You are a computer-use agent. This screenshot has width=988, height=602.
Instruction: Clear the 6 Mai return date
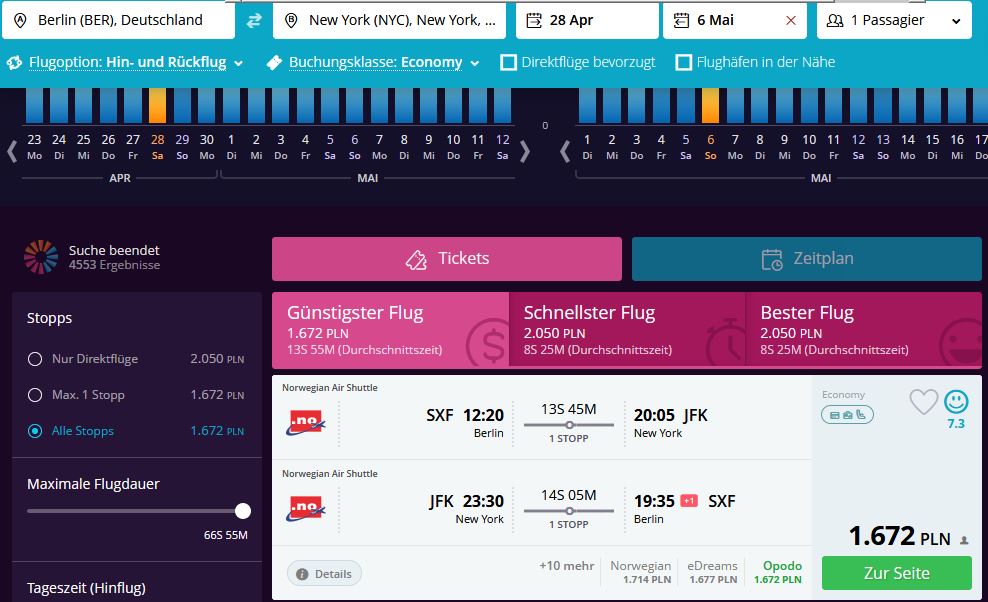(x=791, y=20)
